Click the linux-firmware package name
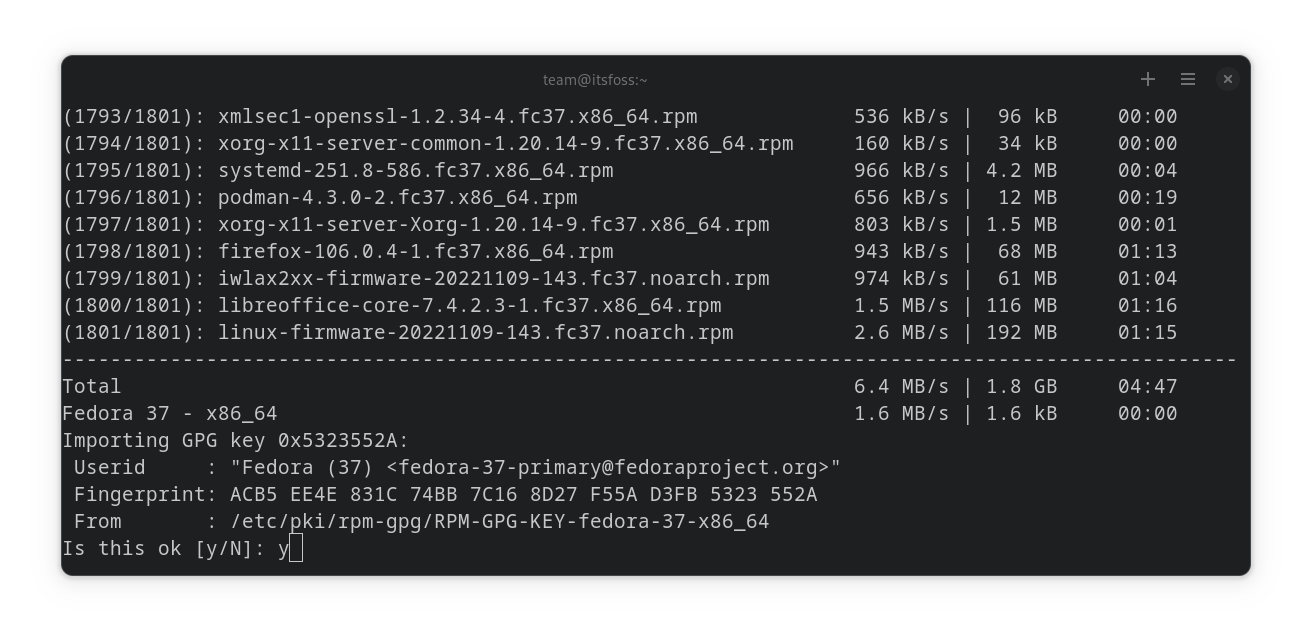 click(x=475, y=332)
